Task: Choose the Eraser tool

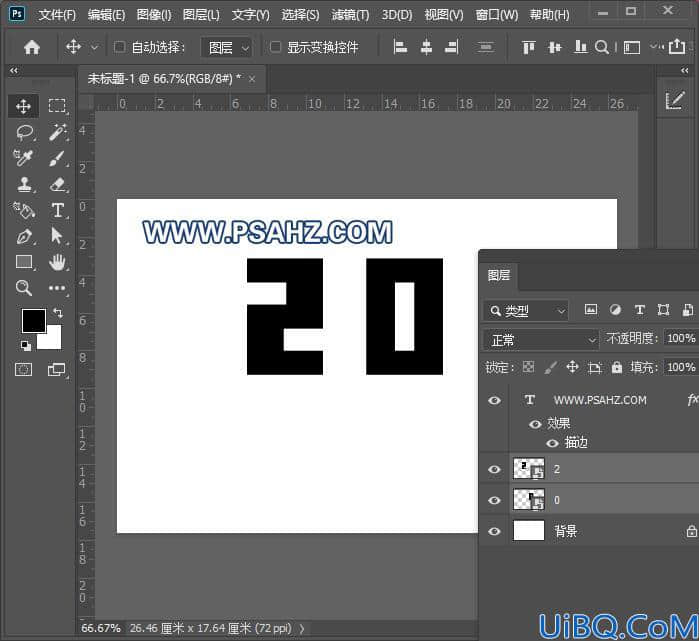Action: point(58,184)
